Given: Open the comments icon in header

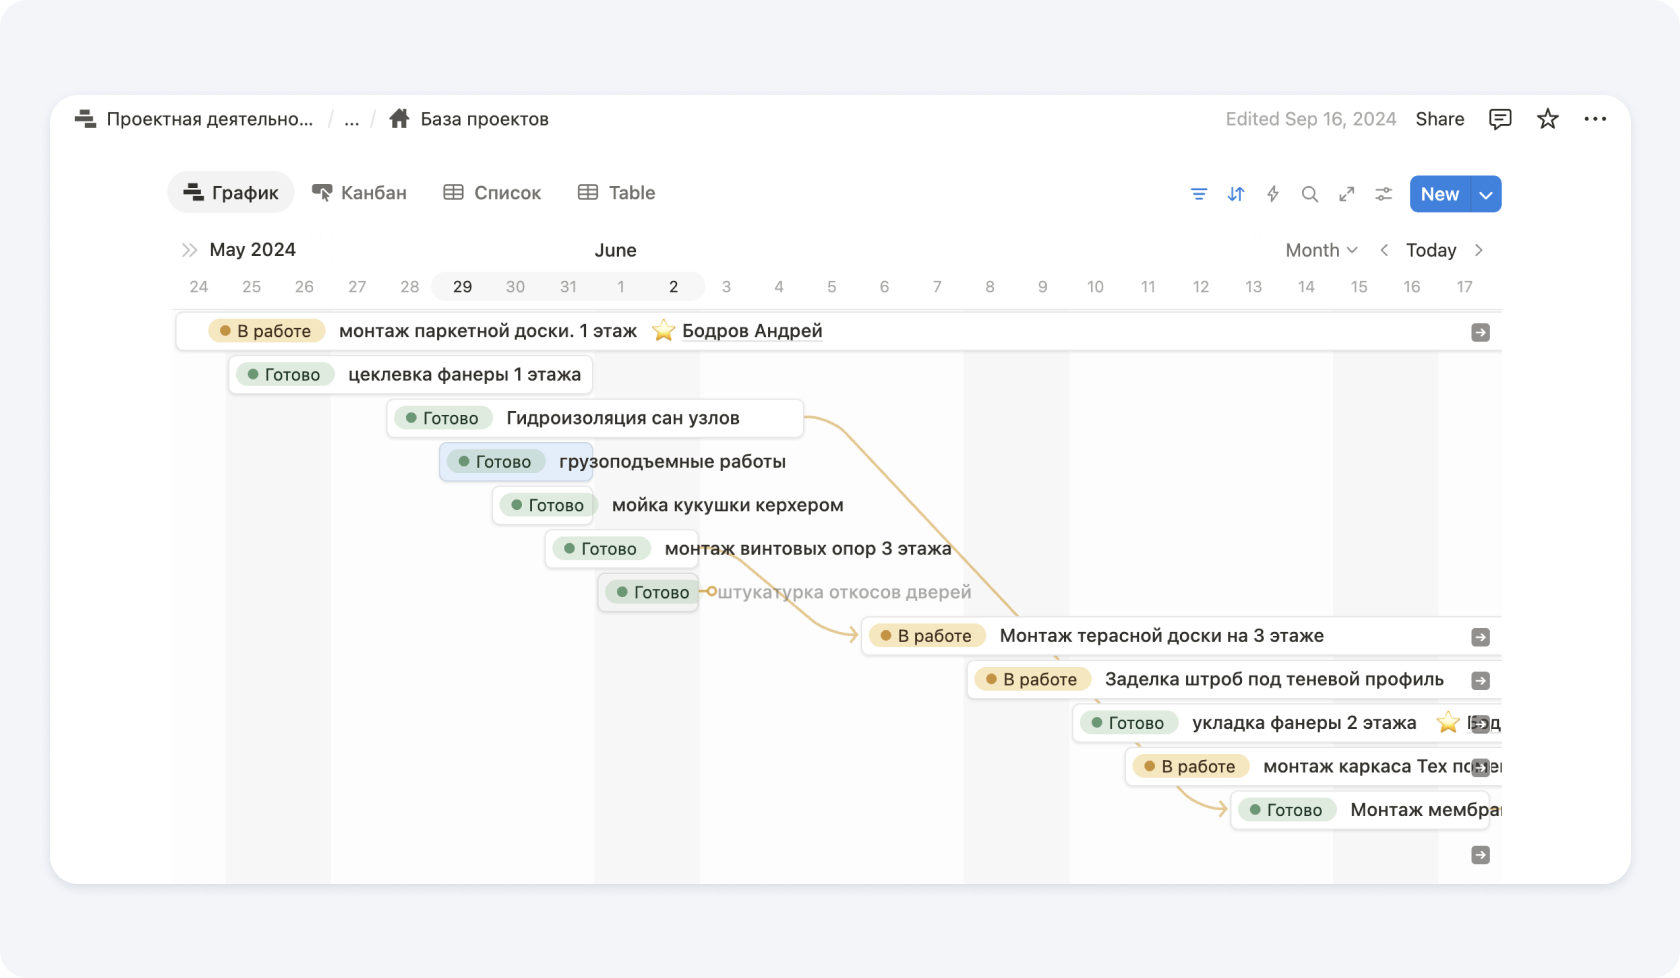Looking at the screenshot, I should (1500, 119).
